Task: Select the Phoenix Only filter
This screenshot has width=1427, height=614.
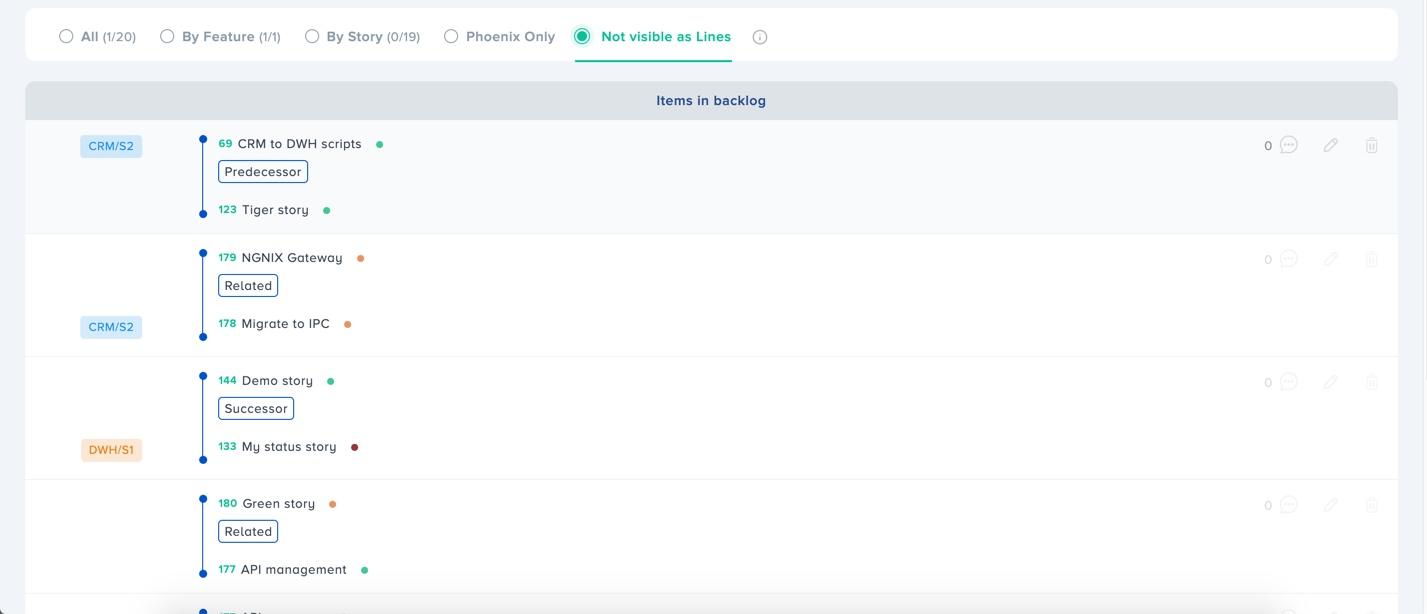Action: pos(451,36)
